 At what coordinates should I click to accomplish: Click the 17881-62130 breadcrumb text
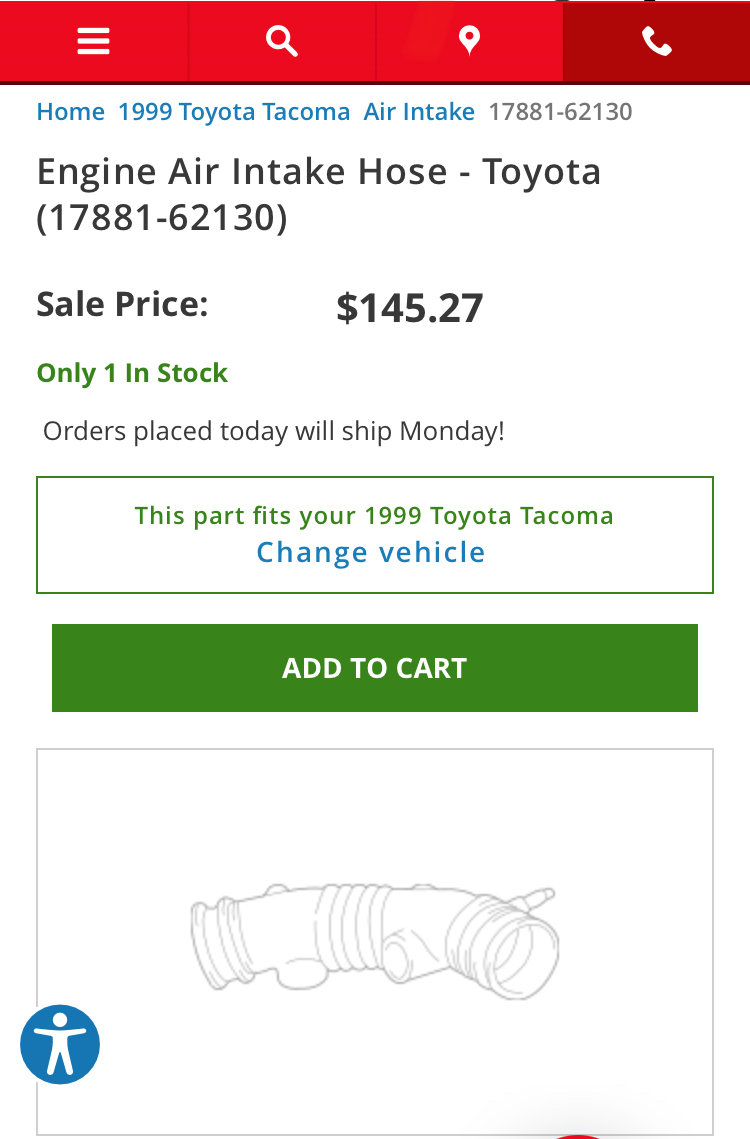point(560,112)
